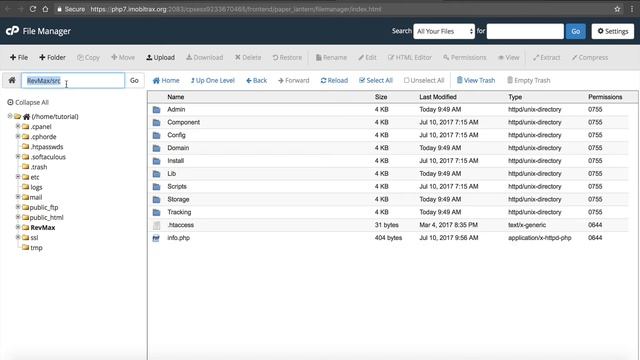Sort by the Size column header

tap(381, 97)
